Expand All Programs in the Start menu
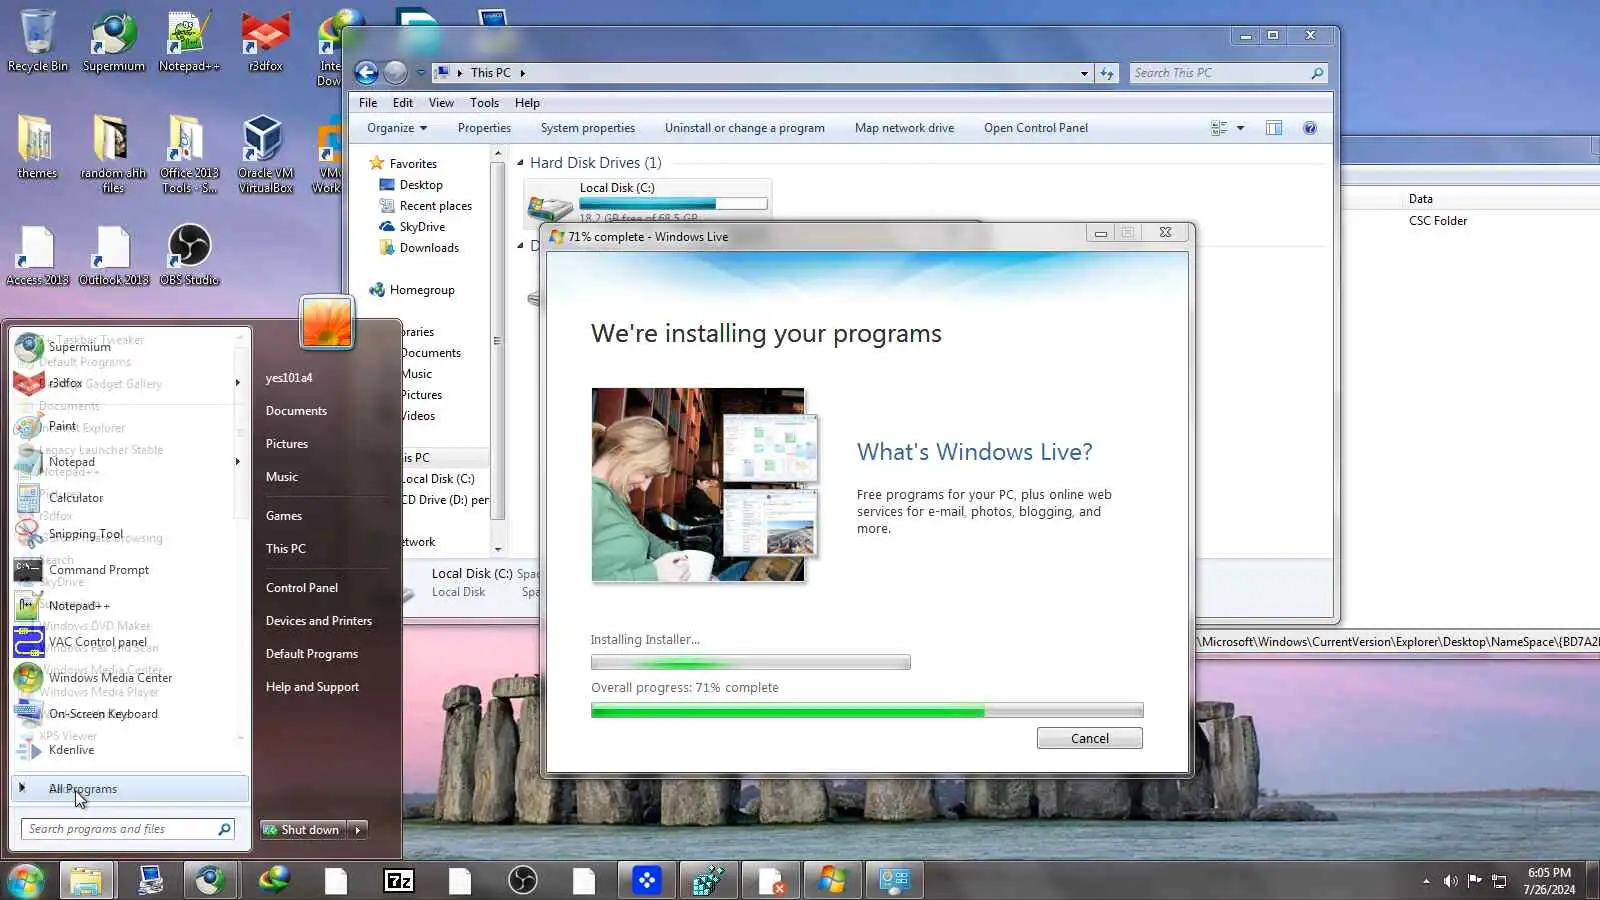 pos(130,789)
